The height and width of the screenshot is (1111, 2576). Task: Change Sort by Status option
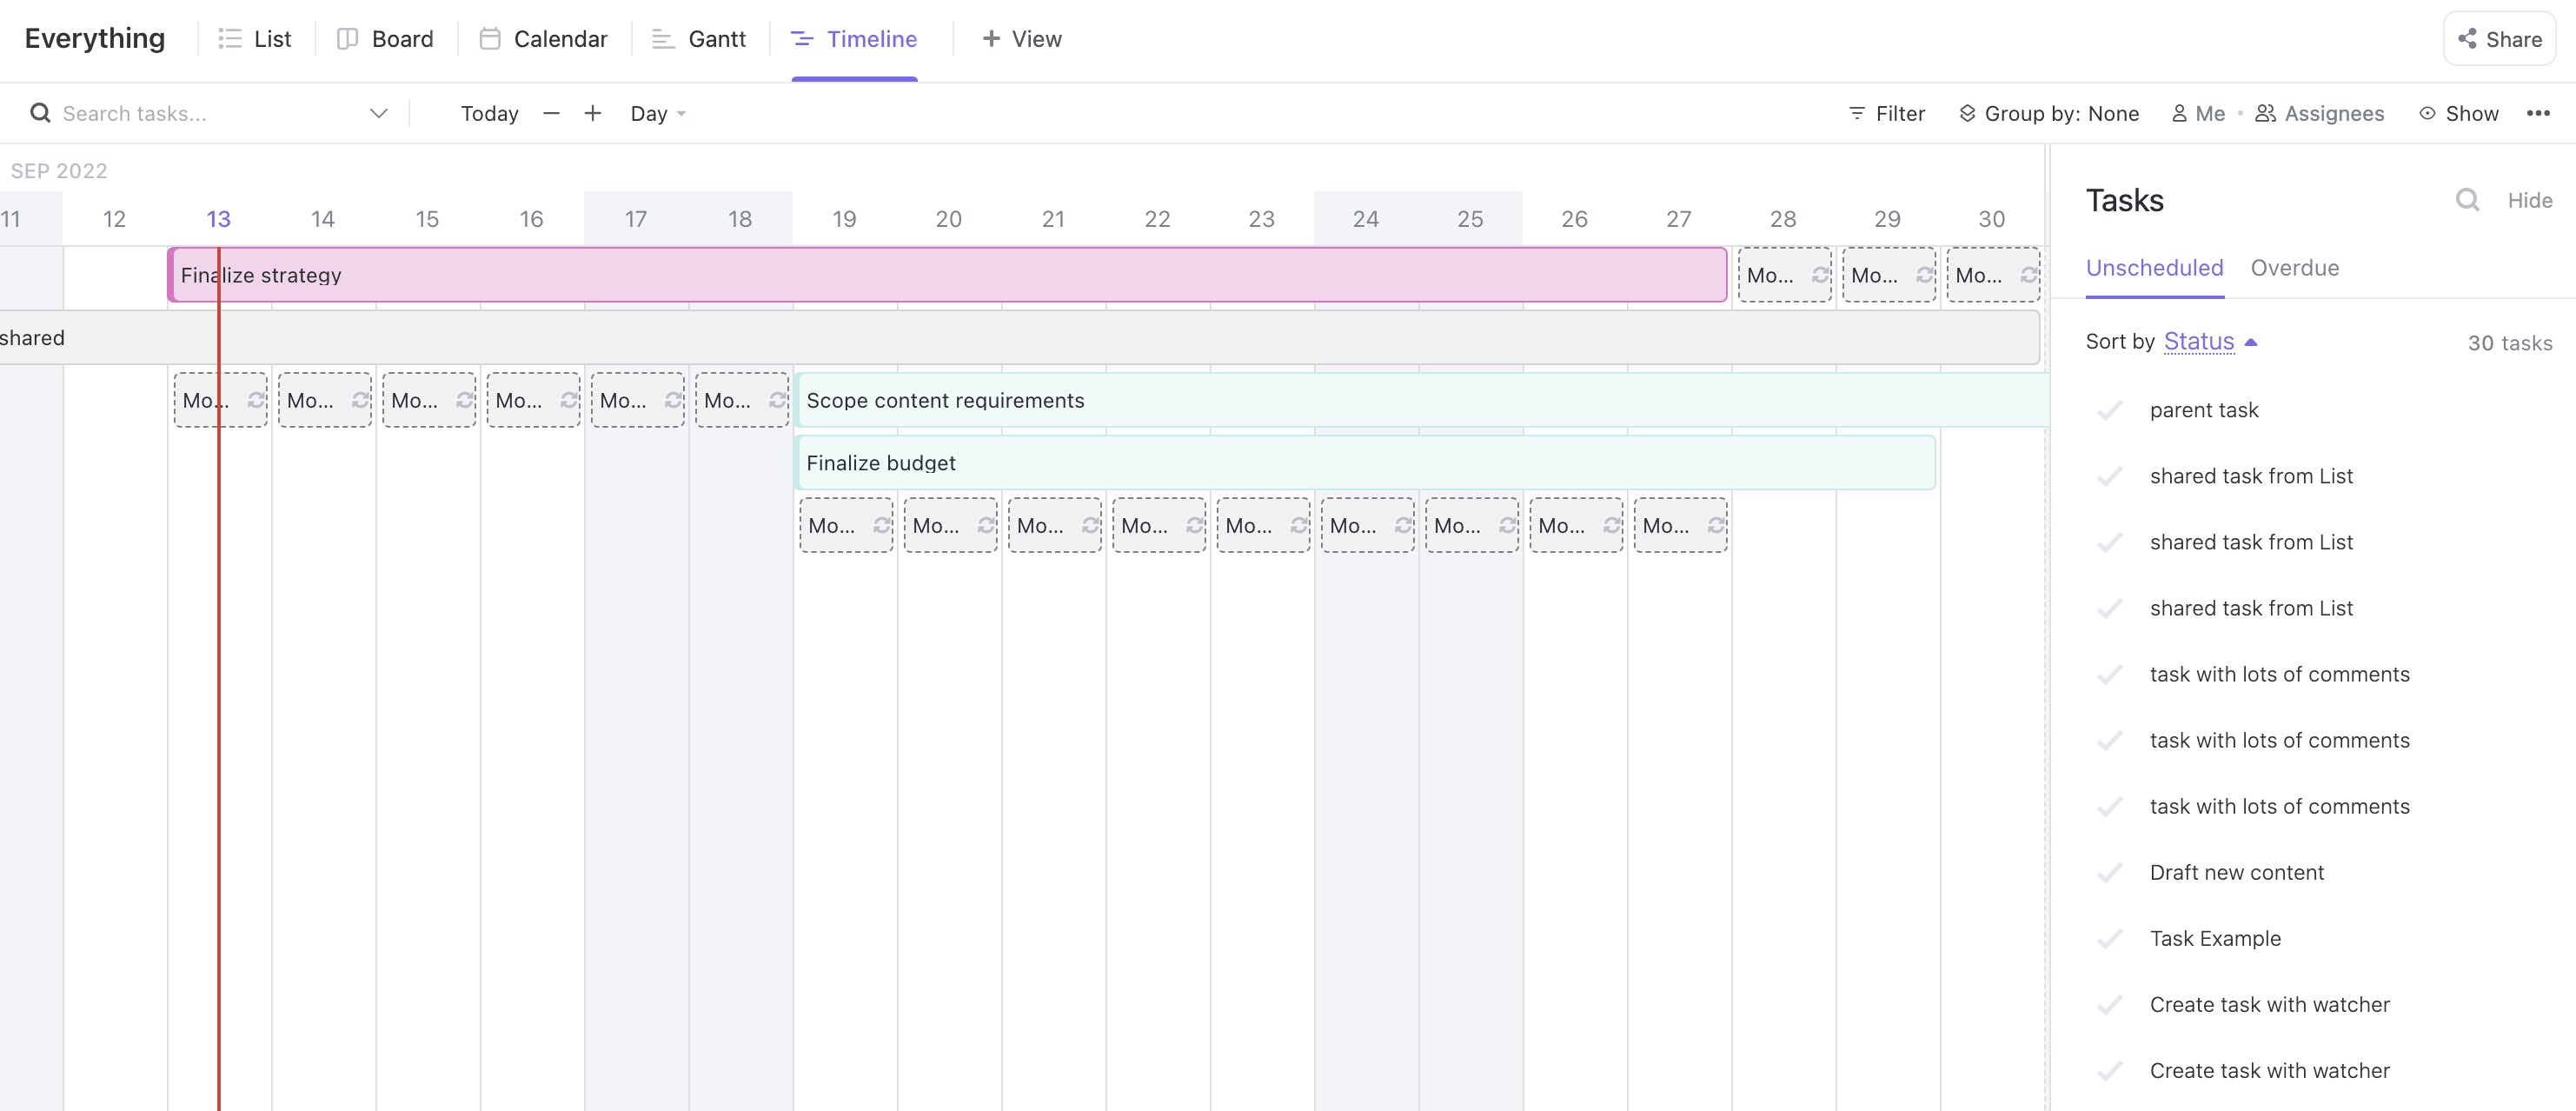(2198, 342)
